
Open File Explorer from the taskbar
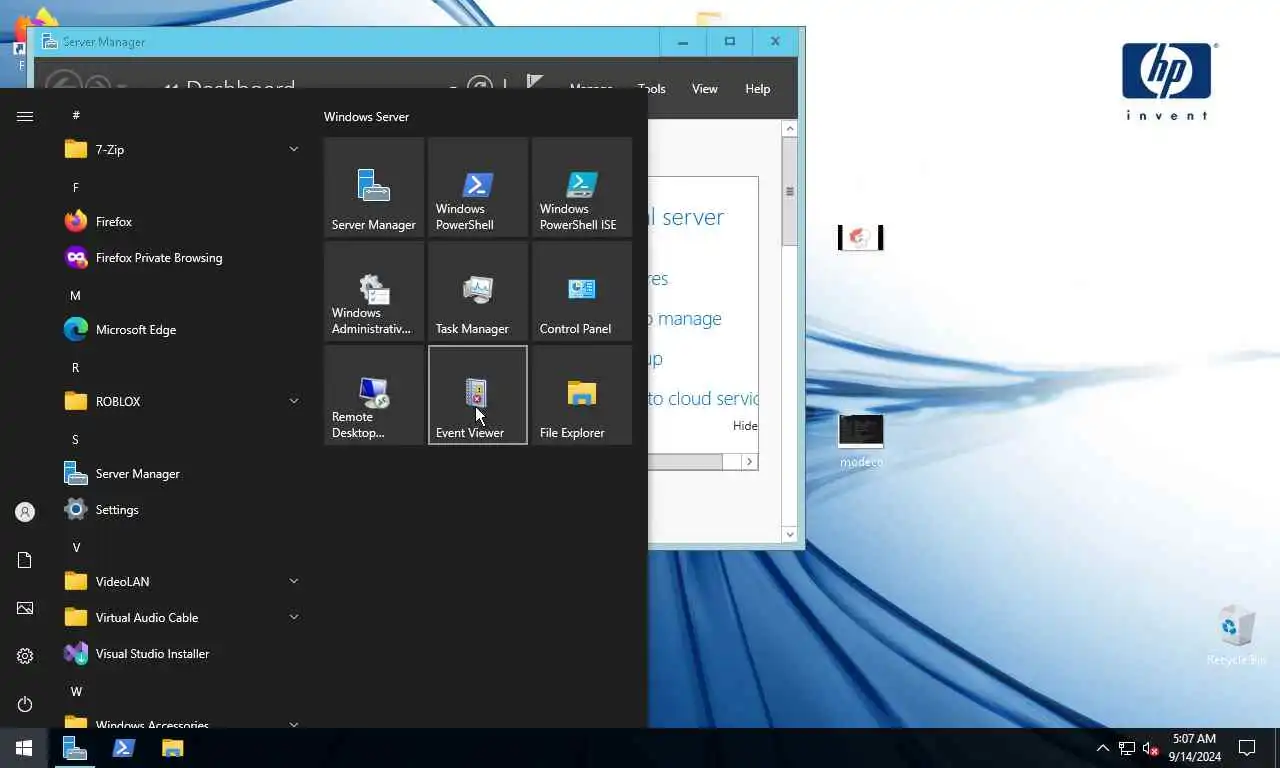pyautogui.click(x=173, y=748)
